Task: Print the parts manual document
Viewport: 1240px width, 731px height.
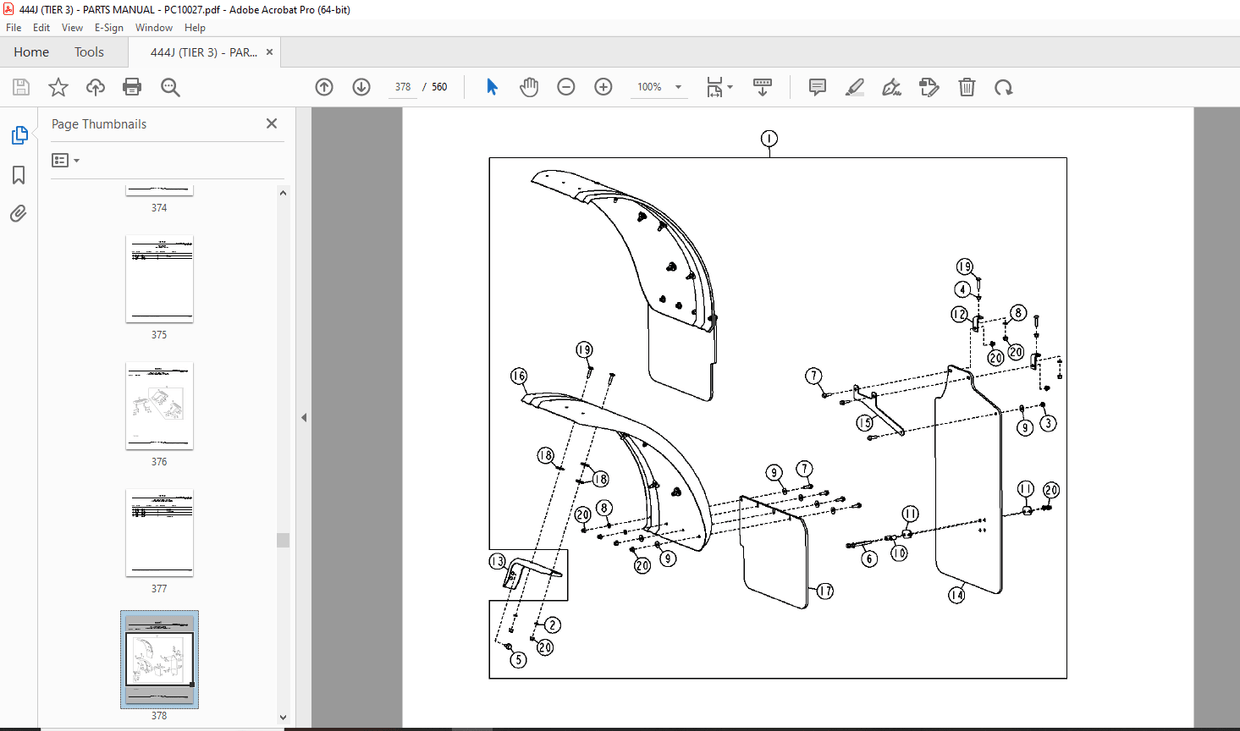Action: [131, 87]
